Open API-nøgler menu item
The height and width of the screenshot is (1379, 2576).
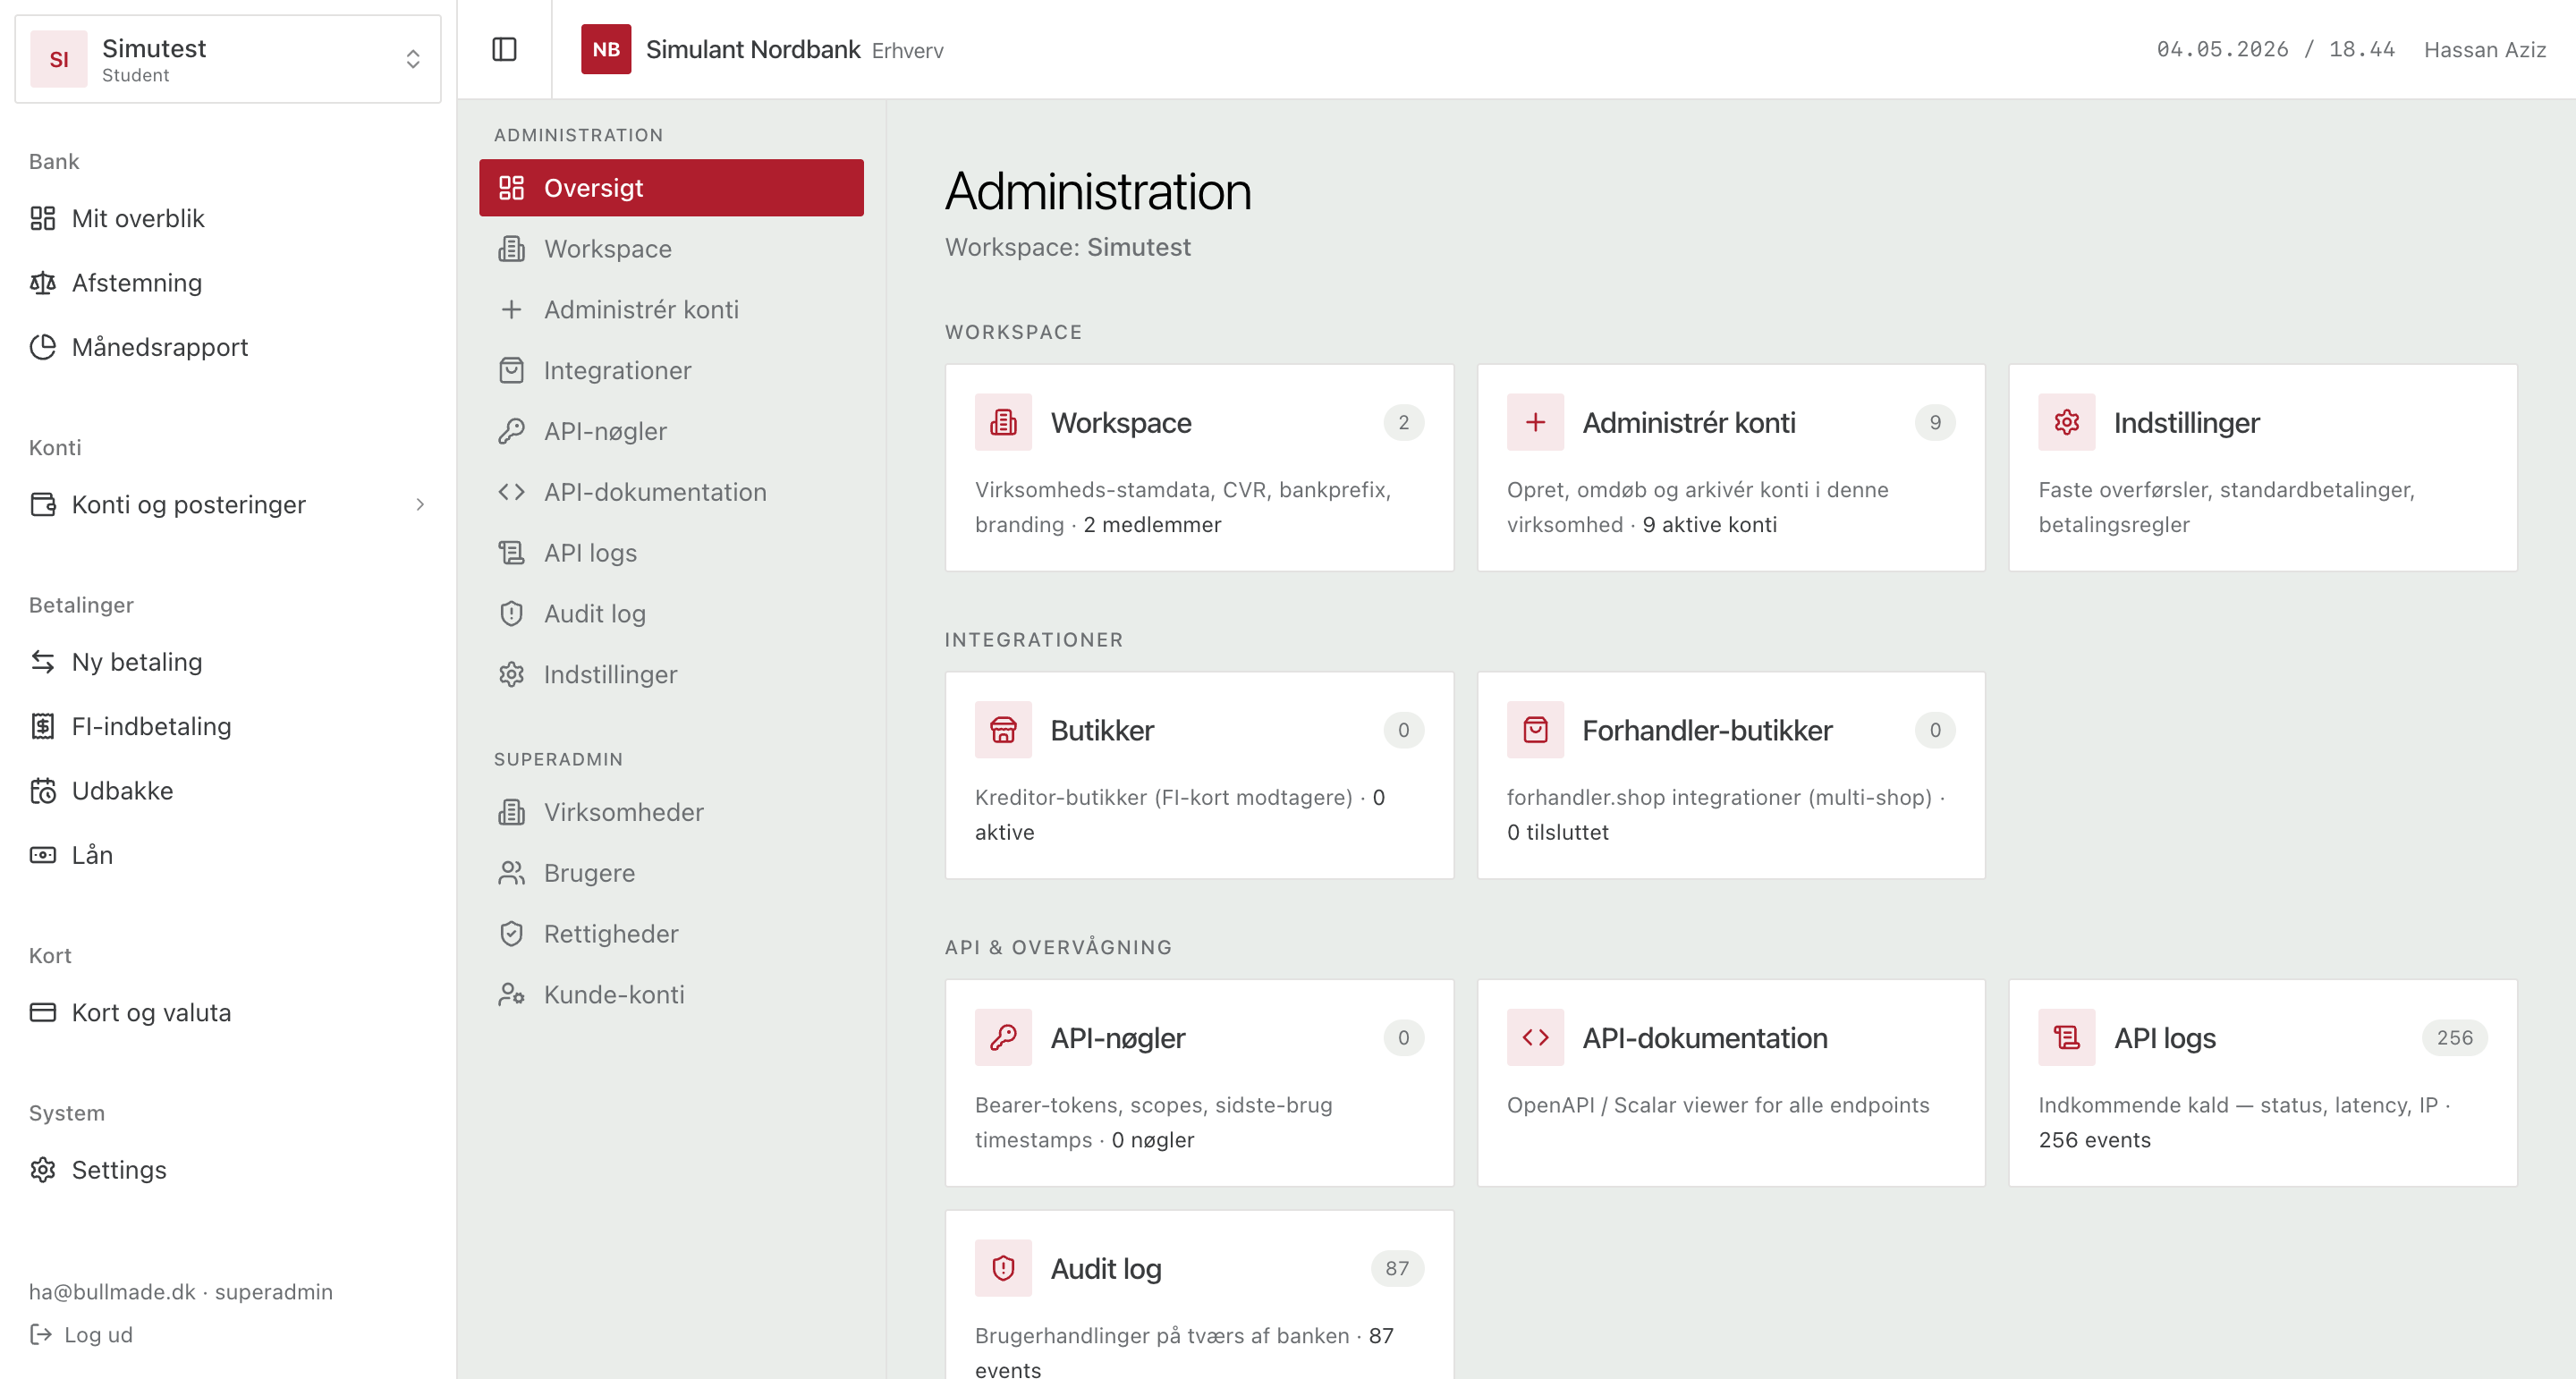(x=671, y=431)
